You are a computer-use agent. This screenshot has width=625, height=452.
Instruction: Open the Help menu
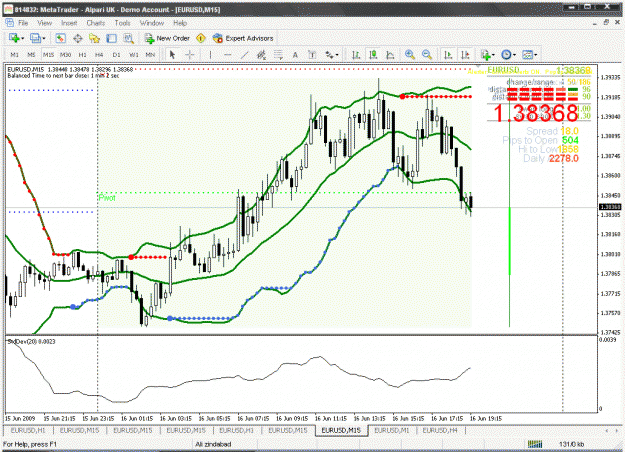[x=180, y=23]
